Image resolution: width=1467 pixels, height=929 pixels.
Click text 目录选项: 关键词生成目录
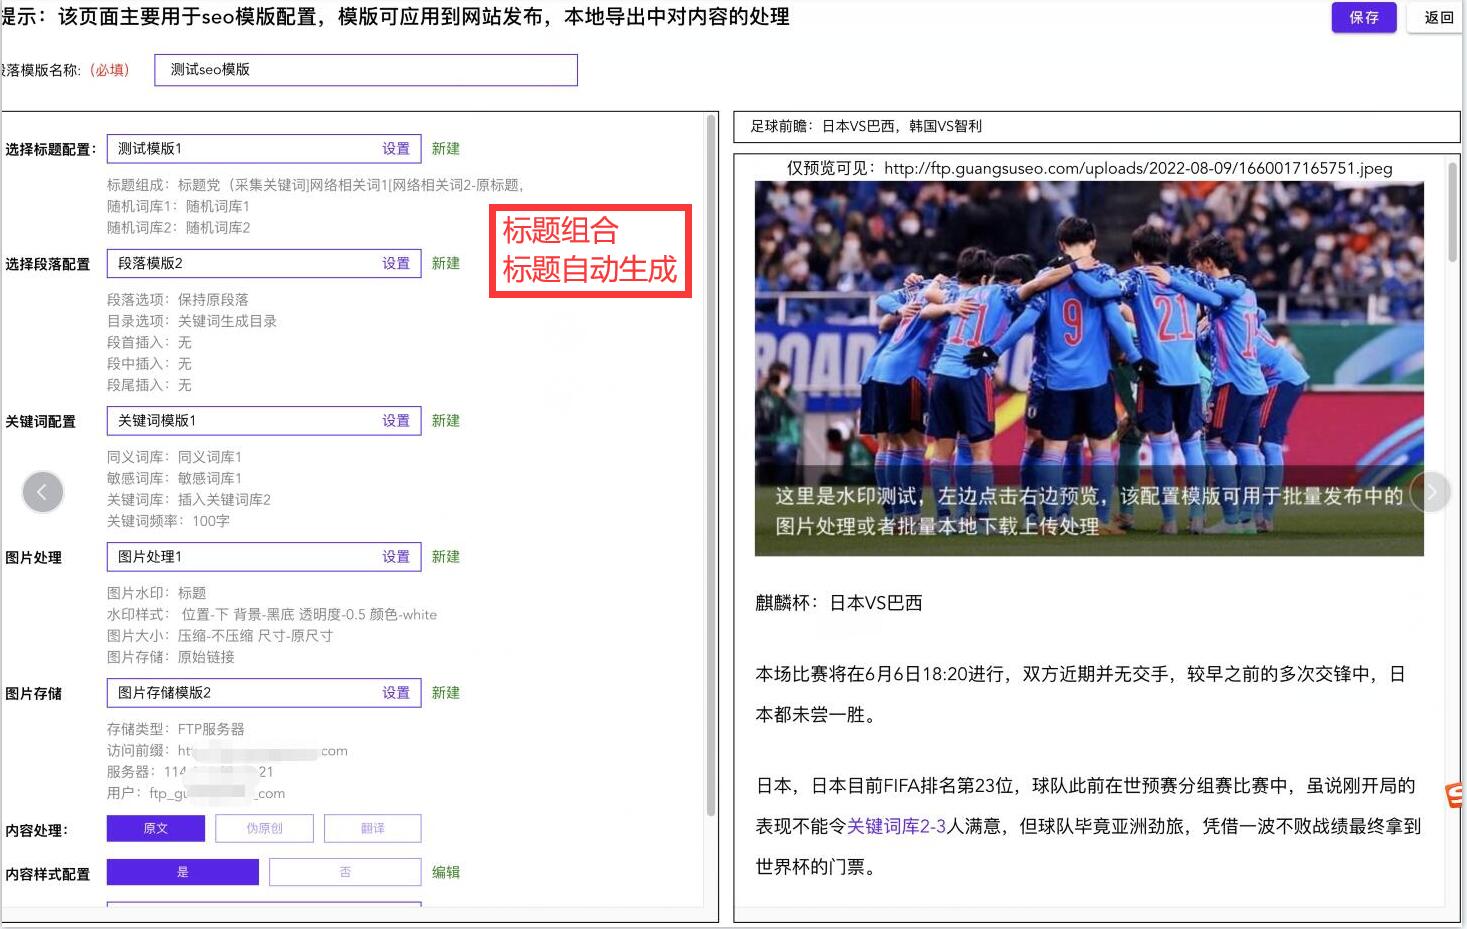pyautogui.click(x=192, y=321)
